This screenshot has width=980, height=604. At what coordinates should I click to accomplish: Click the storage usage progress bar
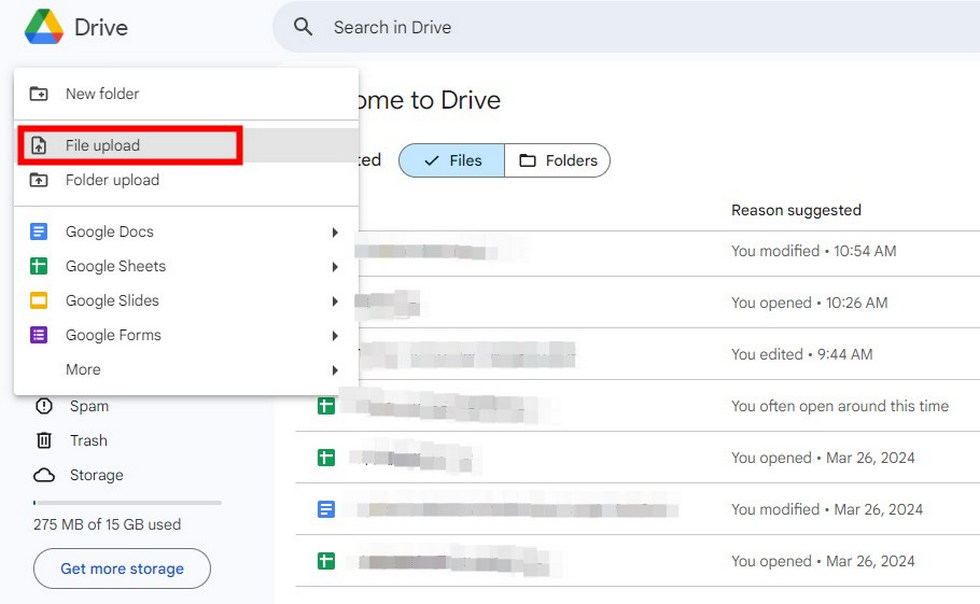point(128,503)
